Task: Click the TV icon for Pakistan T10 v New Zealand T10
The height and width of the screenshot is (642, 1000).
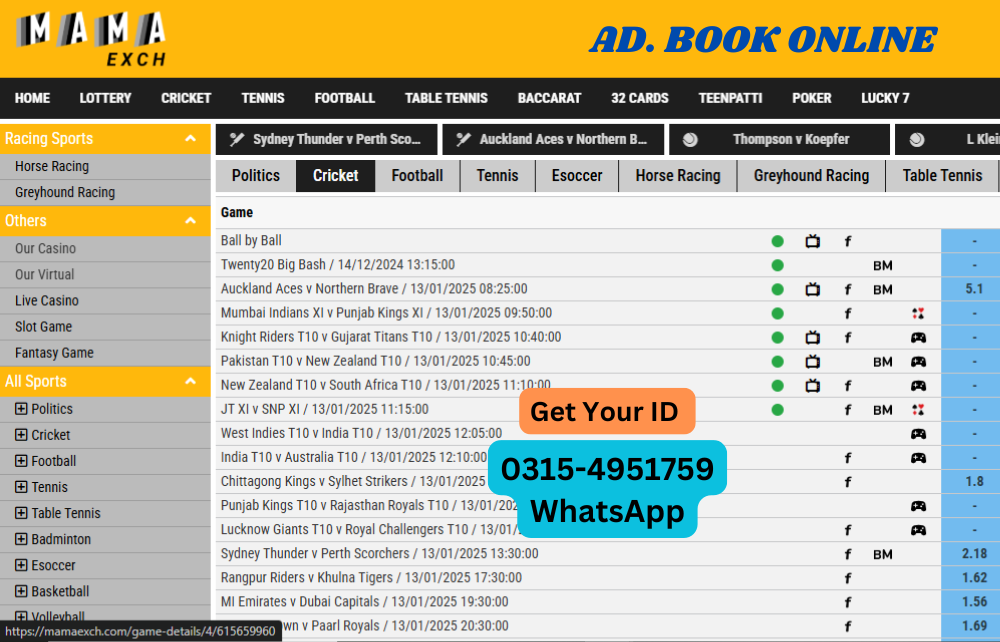Action: coord(812,361)
